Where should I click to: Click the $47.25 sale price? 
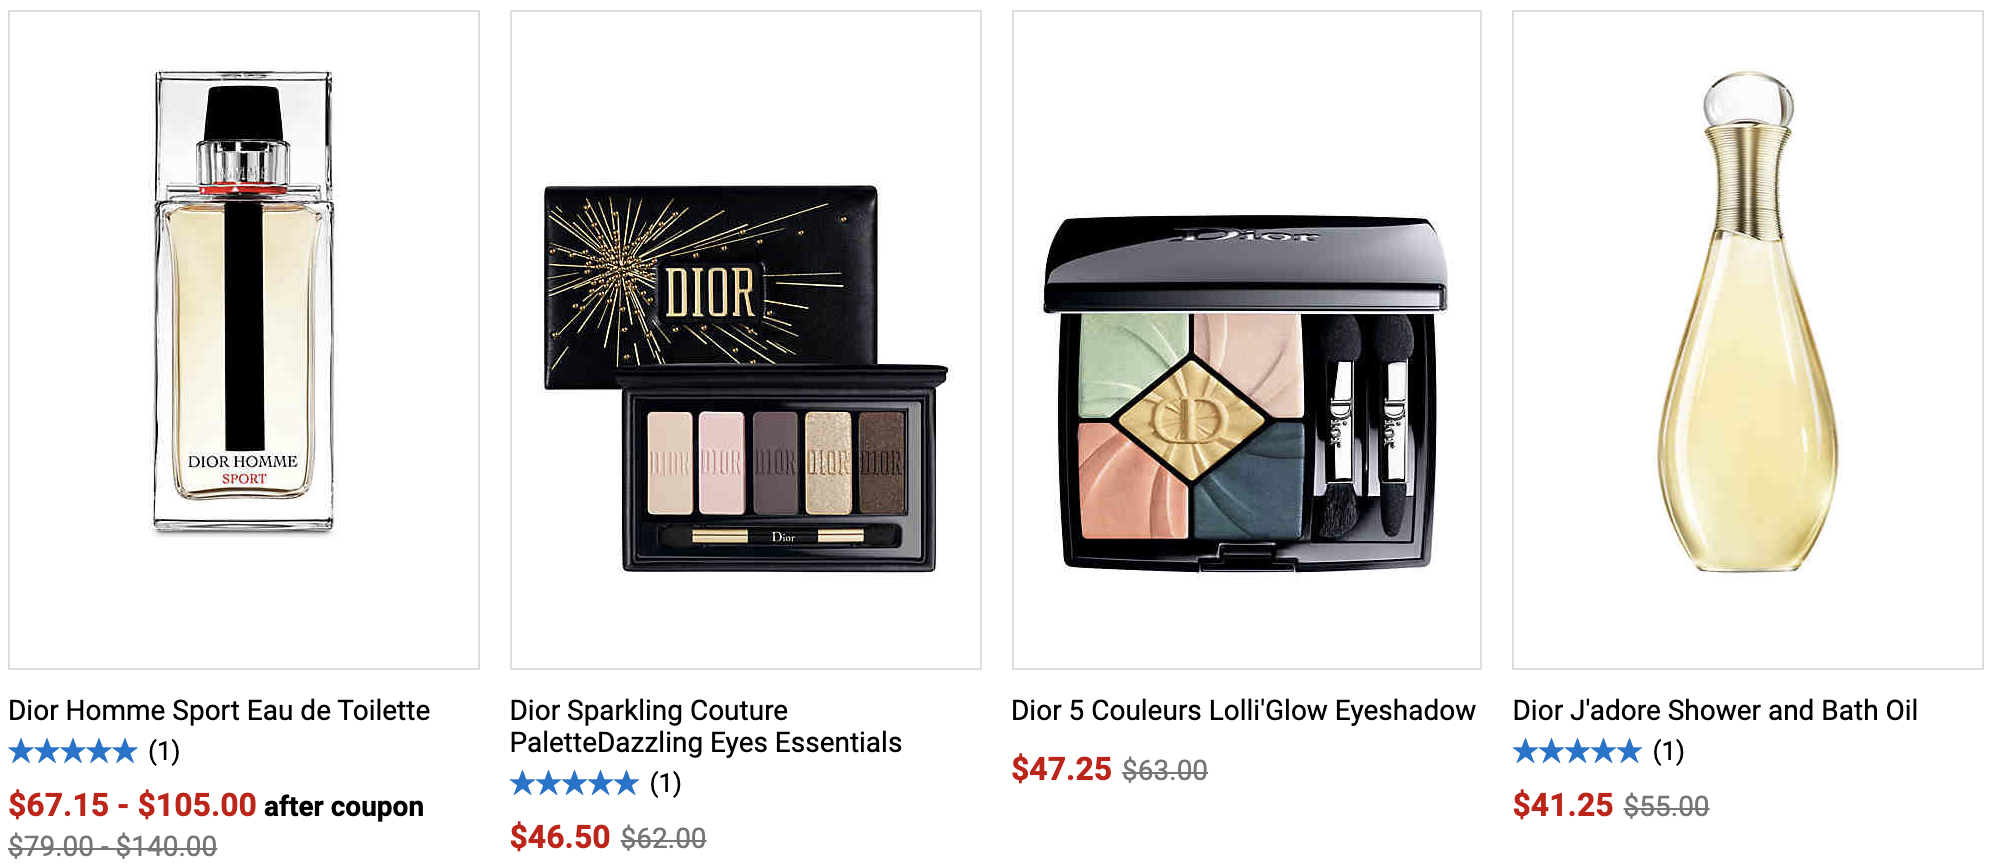[1061, 769]
